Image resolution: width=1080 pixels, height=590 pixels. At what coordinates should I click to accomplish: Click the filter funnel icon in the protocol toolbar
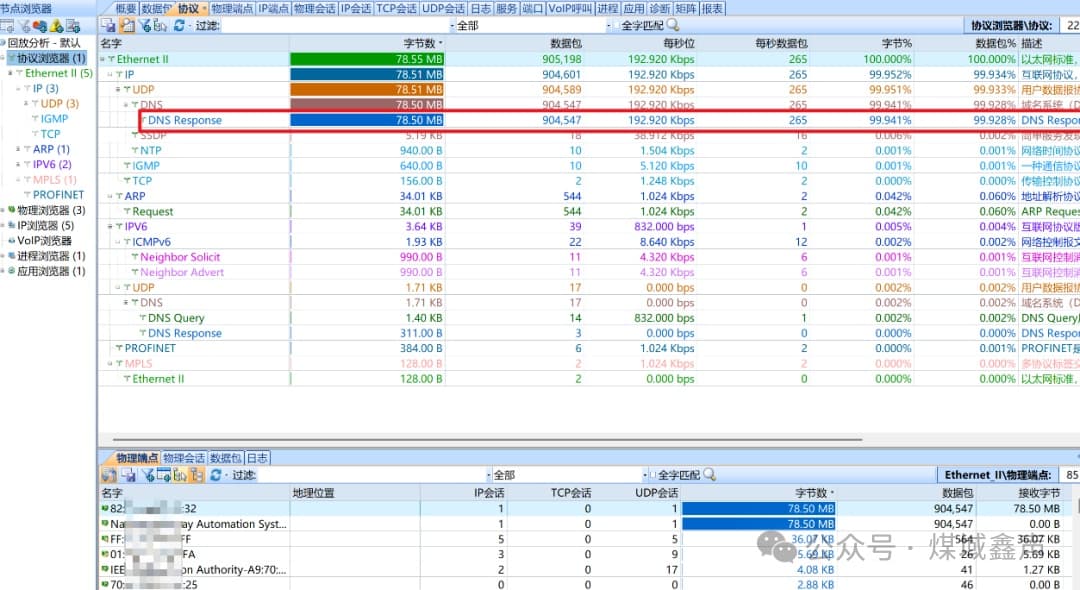coord(144,26)
